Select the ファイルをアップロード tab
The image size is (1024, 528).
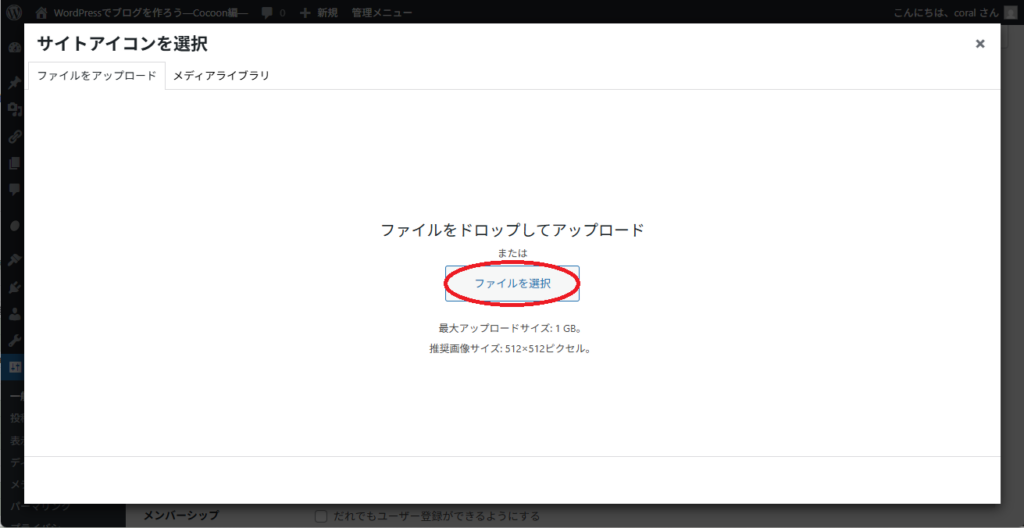coord(97,76)
